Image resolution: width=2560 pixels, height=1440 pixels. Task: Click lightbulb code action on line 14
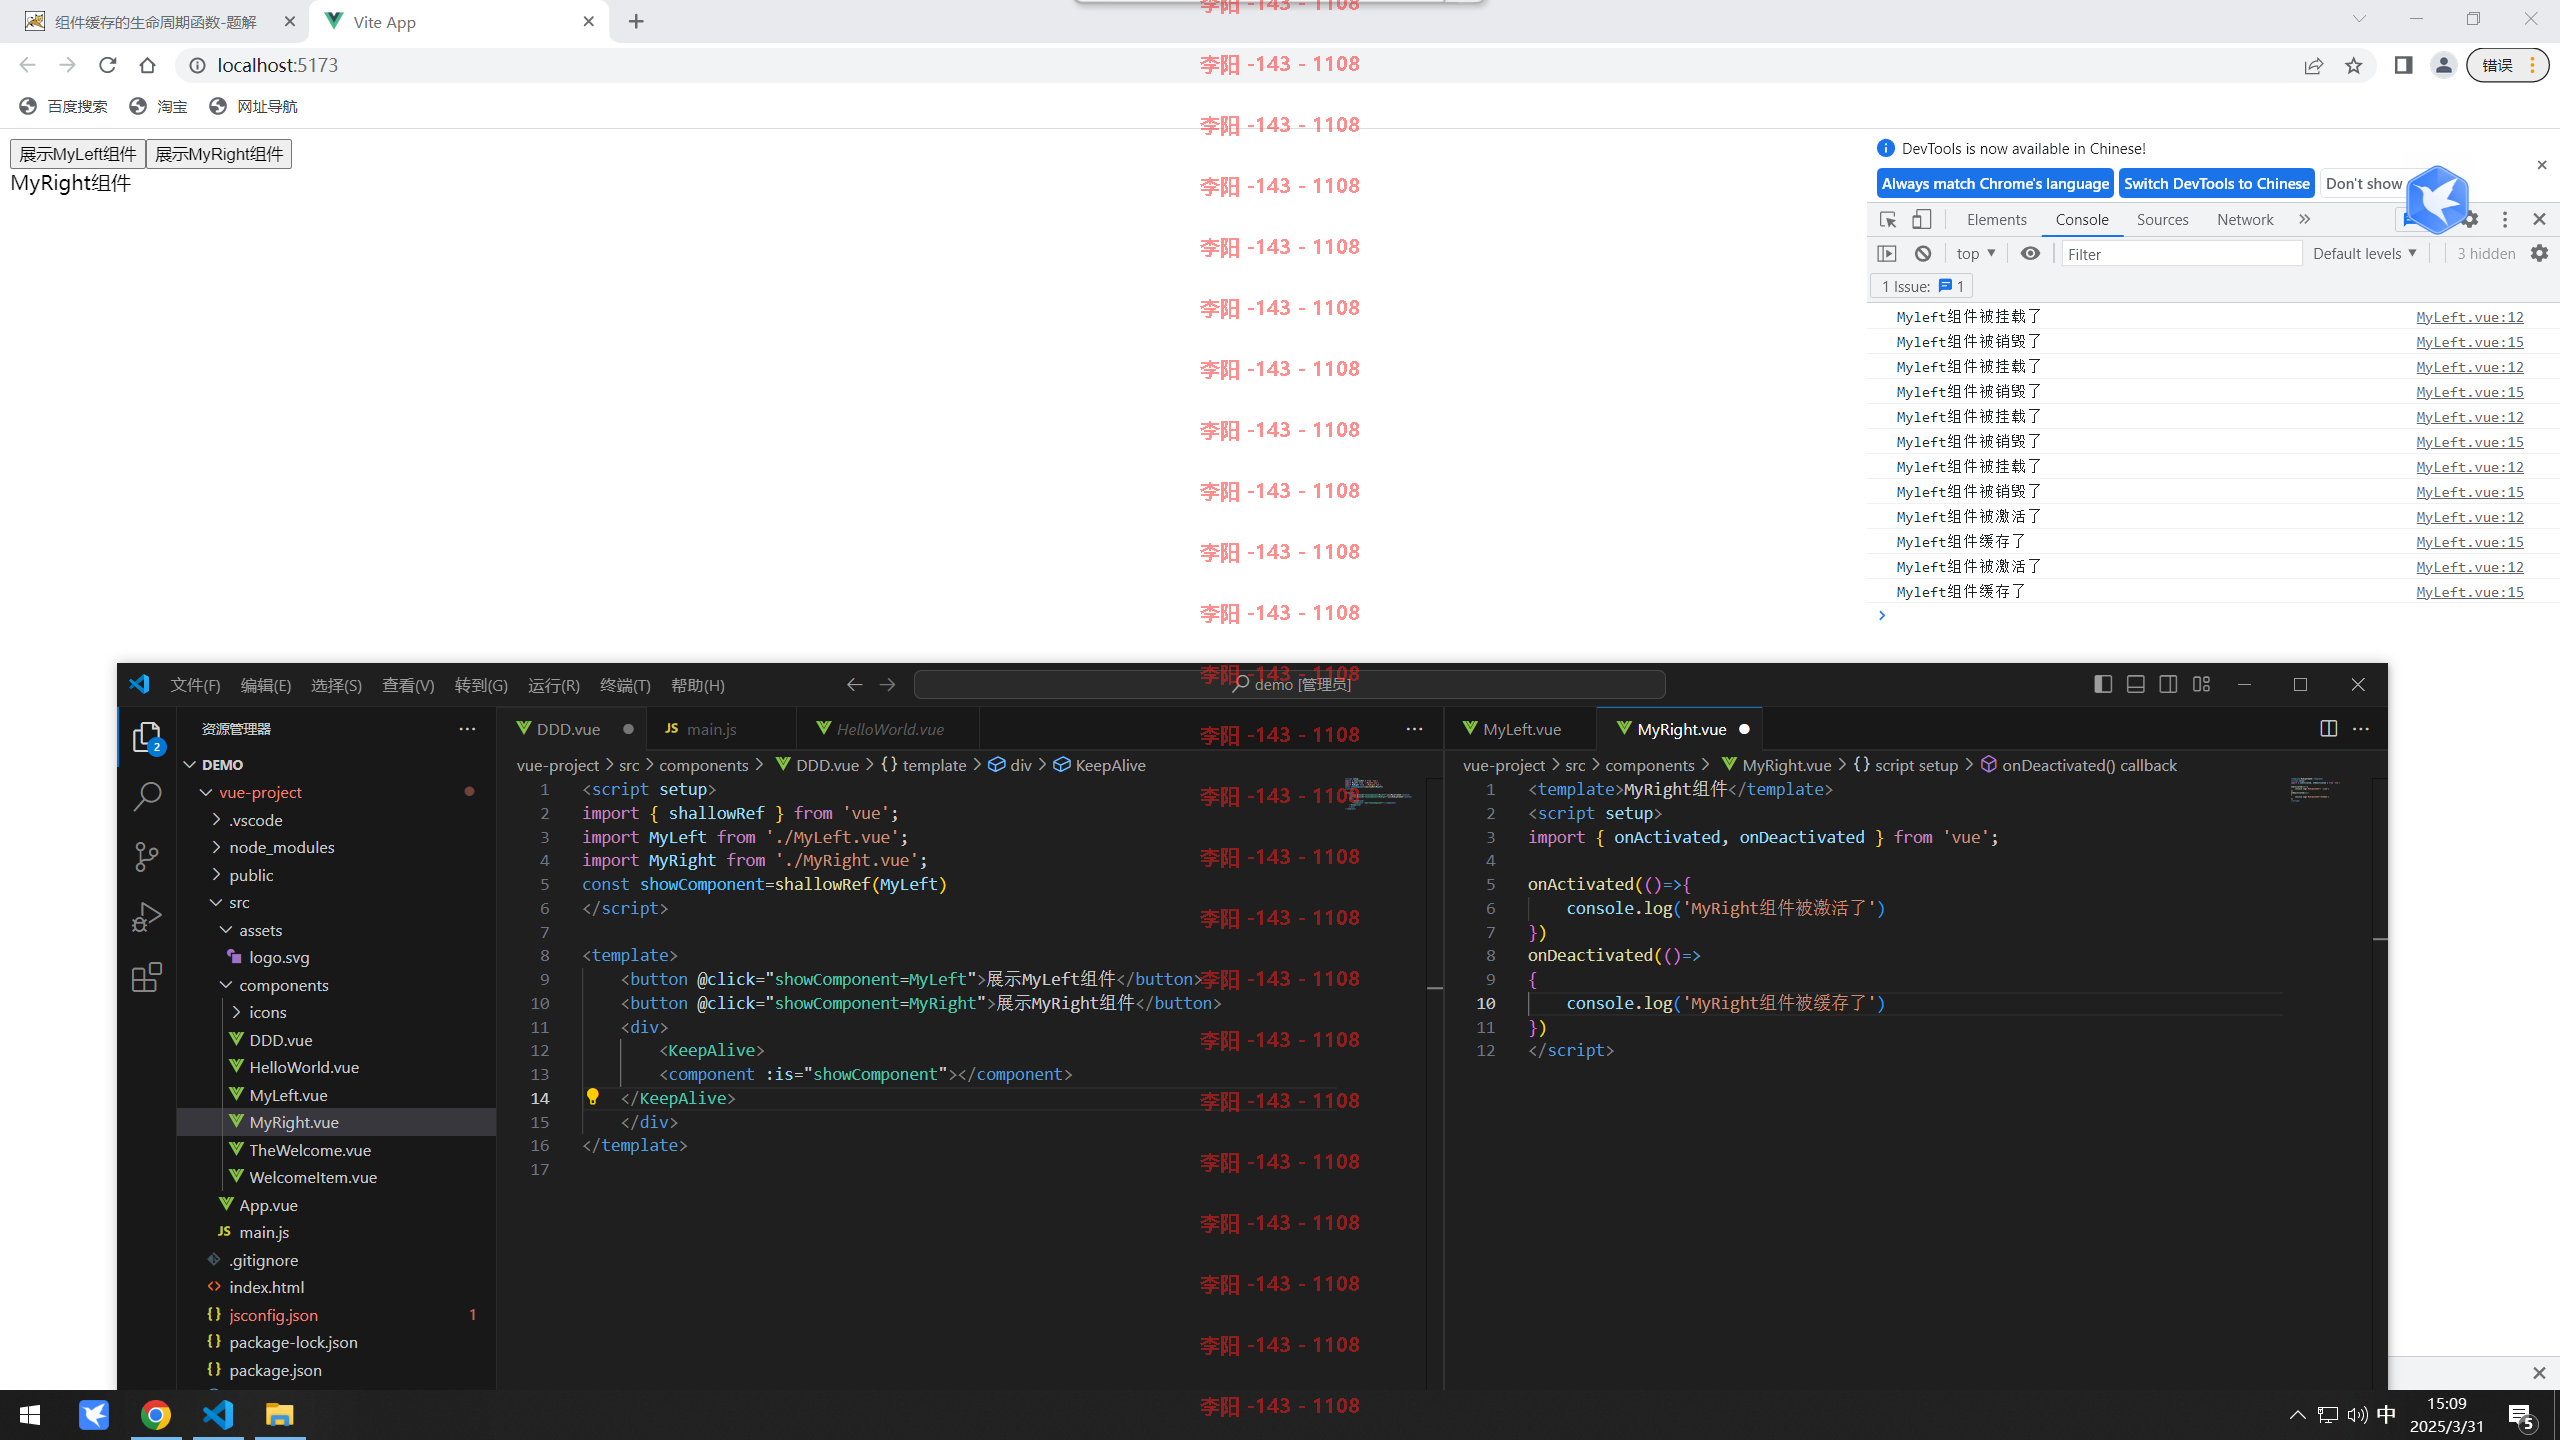pyautogui.click(x=592, y=1097)
